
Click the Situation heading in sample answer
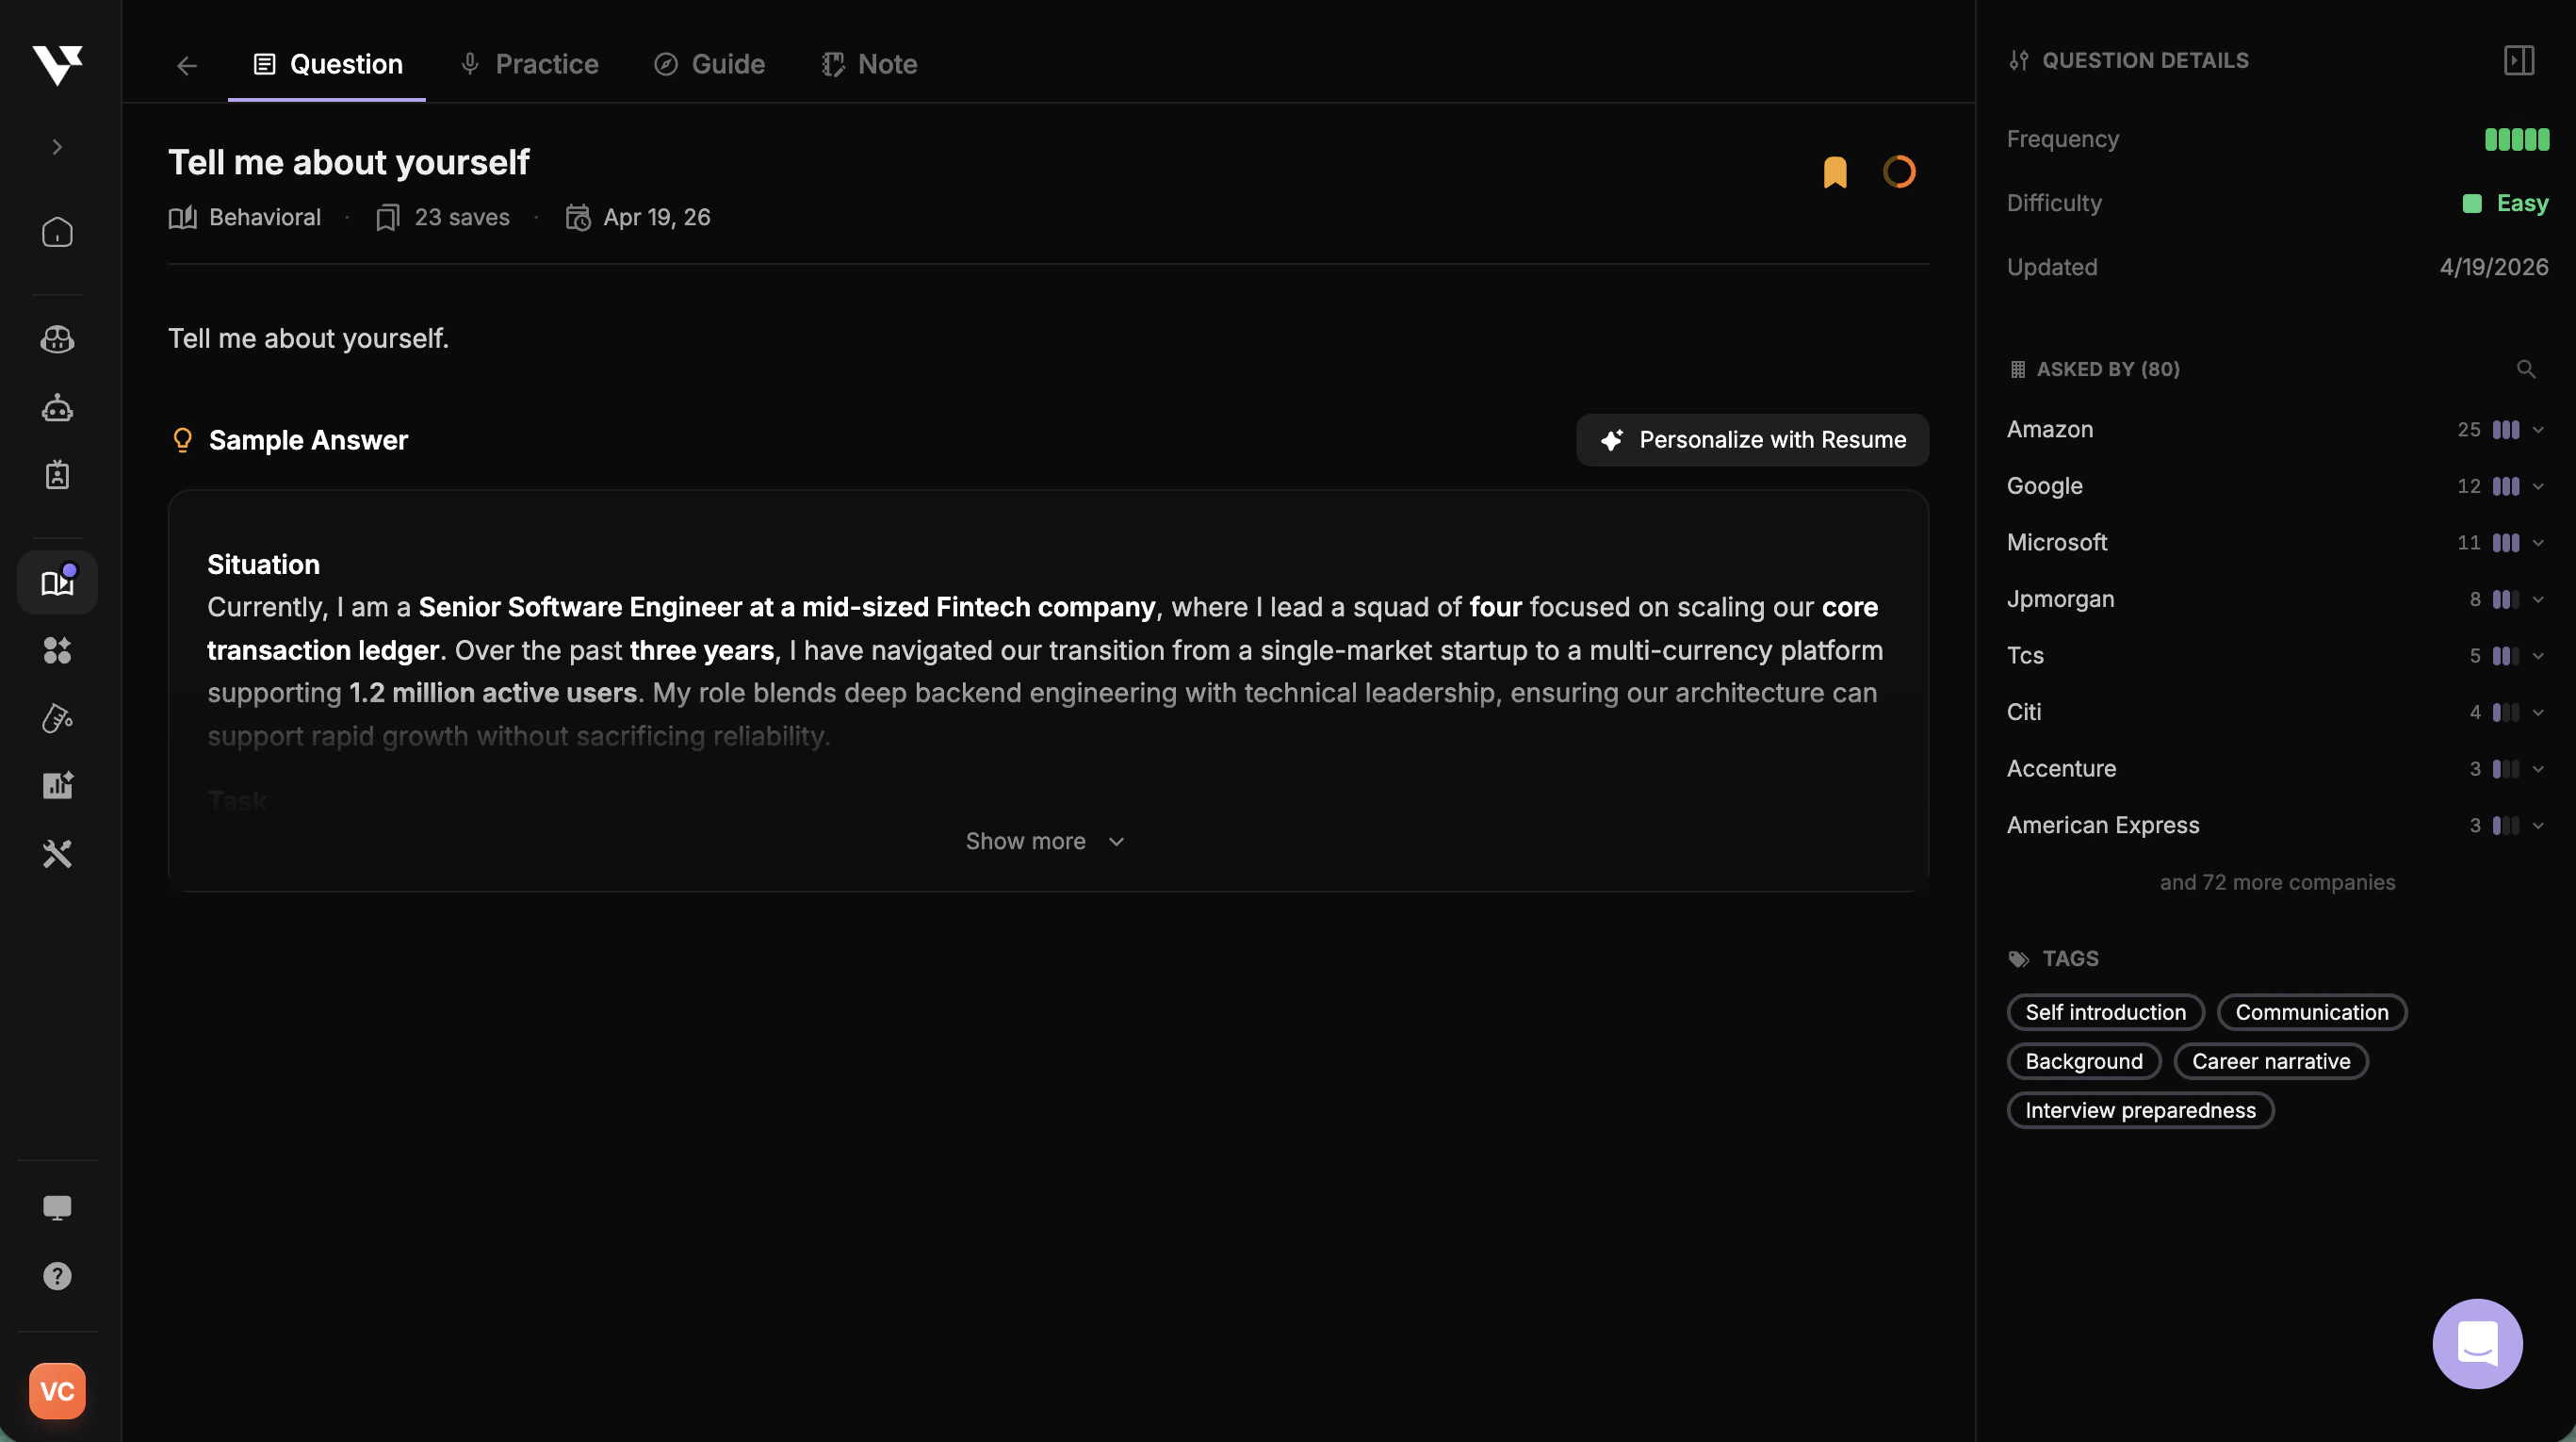(263, 565)
